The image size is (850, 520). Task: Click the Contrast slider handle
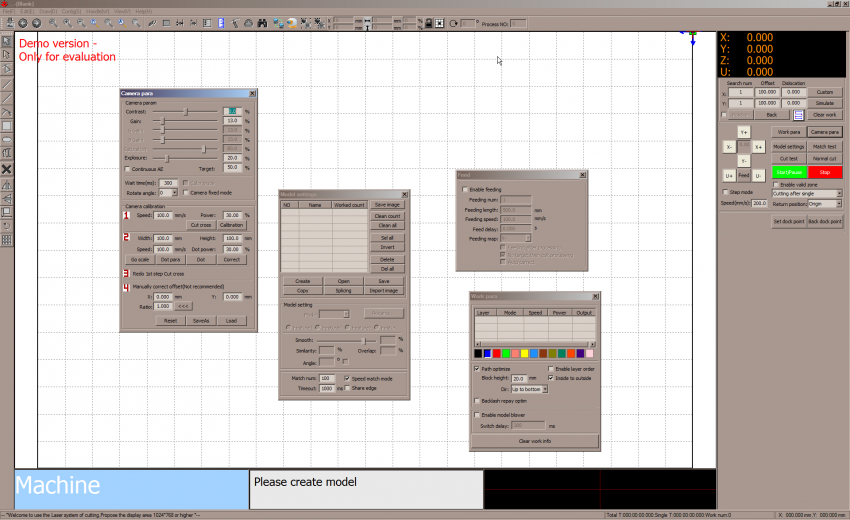pos(185,112)
